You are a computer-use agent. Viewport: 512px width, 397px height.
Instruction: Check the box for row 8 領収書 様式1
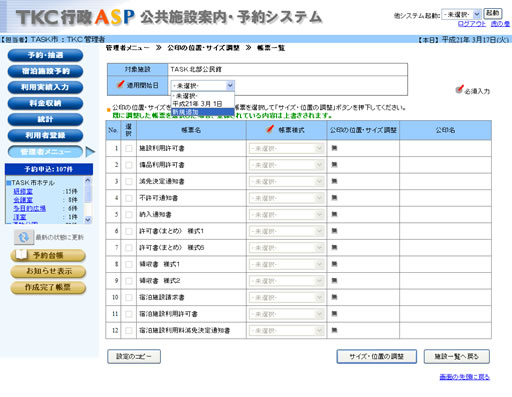pos(129,264)
